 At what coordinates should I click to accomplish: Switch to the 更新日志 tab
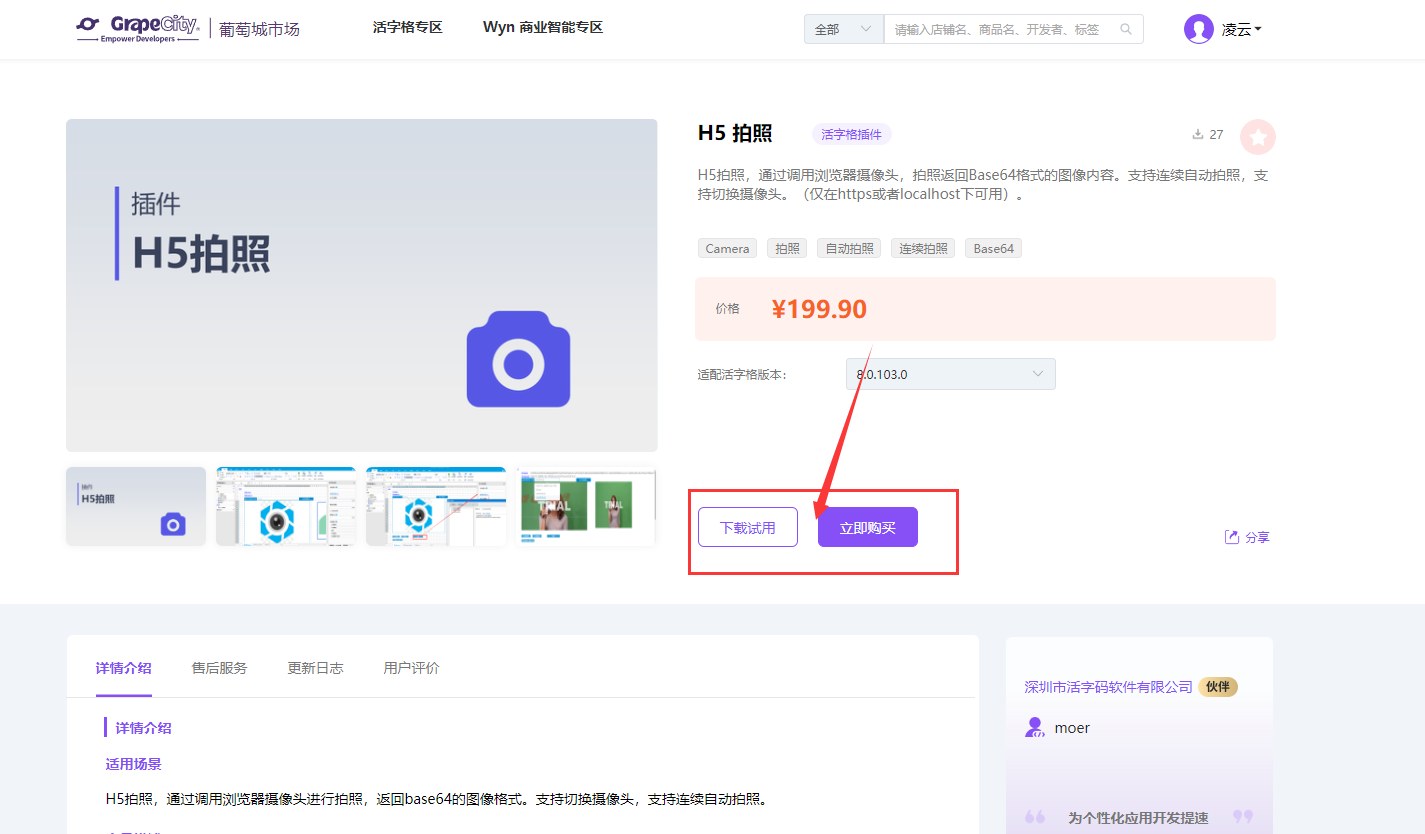tap(315, 668)
